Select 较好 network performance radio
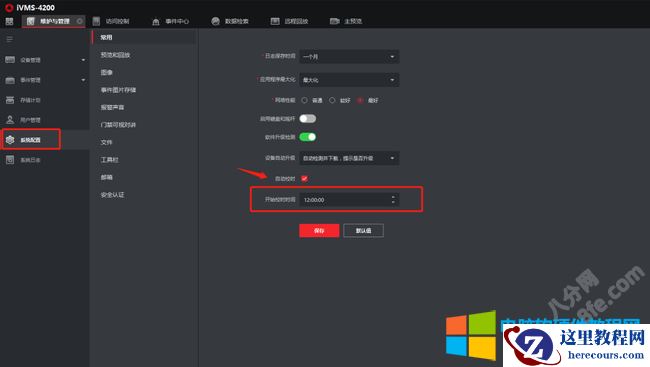Screen dimensions: 650x367 (332, 100)
